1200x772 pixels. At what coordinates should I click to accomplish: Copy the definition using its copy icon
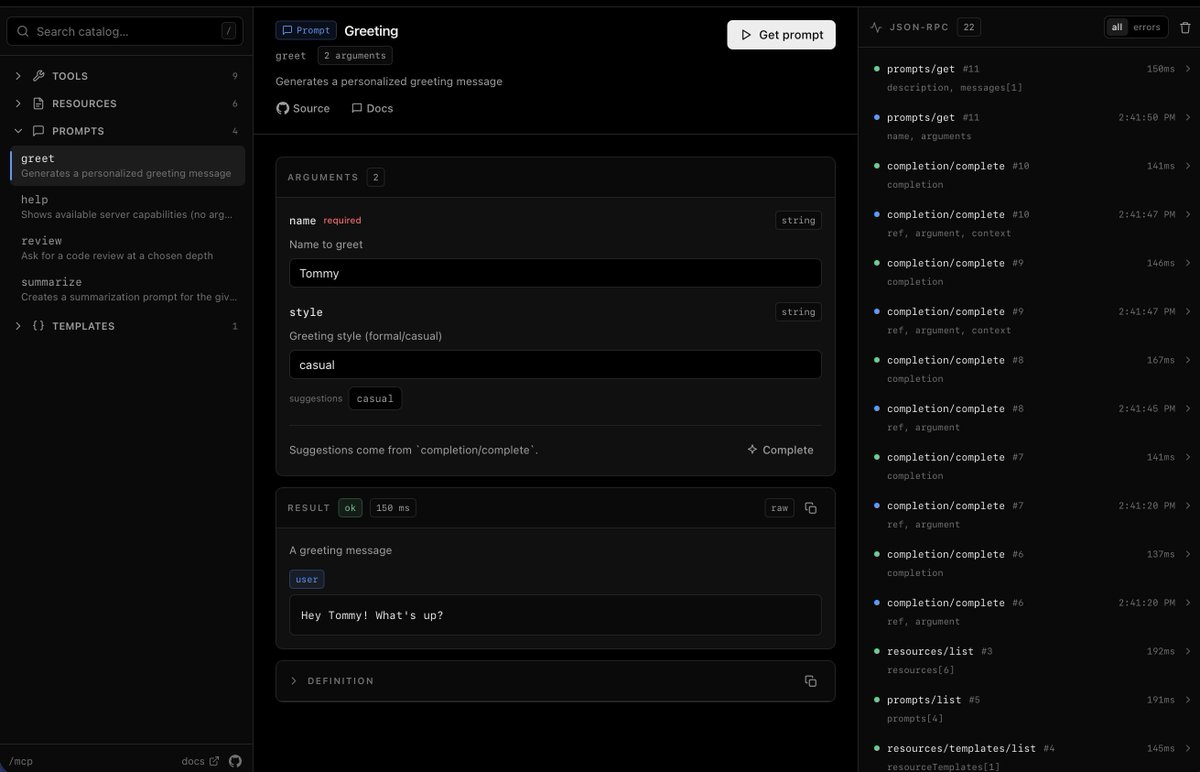click(x=811, y=681)
